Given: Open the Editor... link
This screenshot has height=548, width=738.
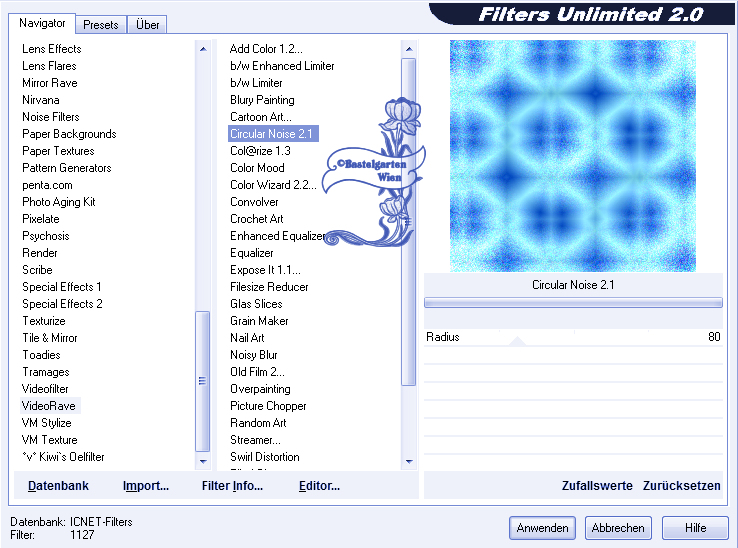Looking at the screenshot, I should pyautogui.click(x=320, y=485).
